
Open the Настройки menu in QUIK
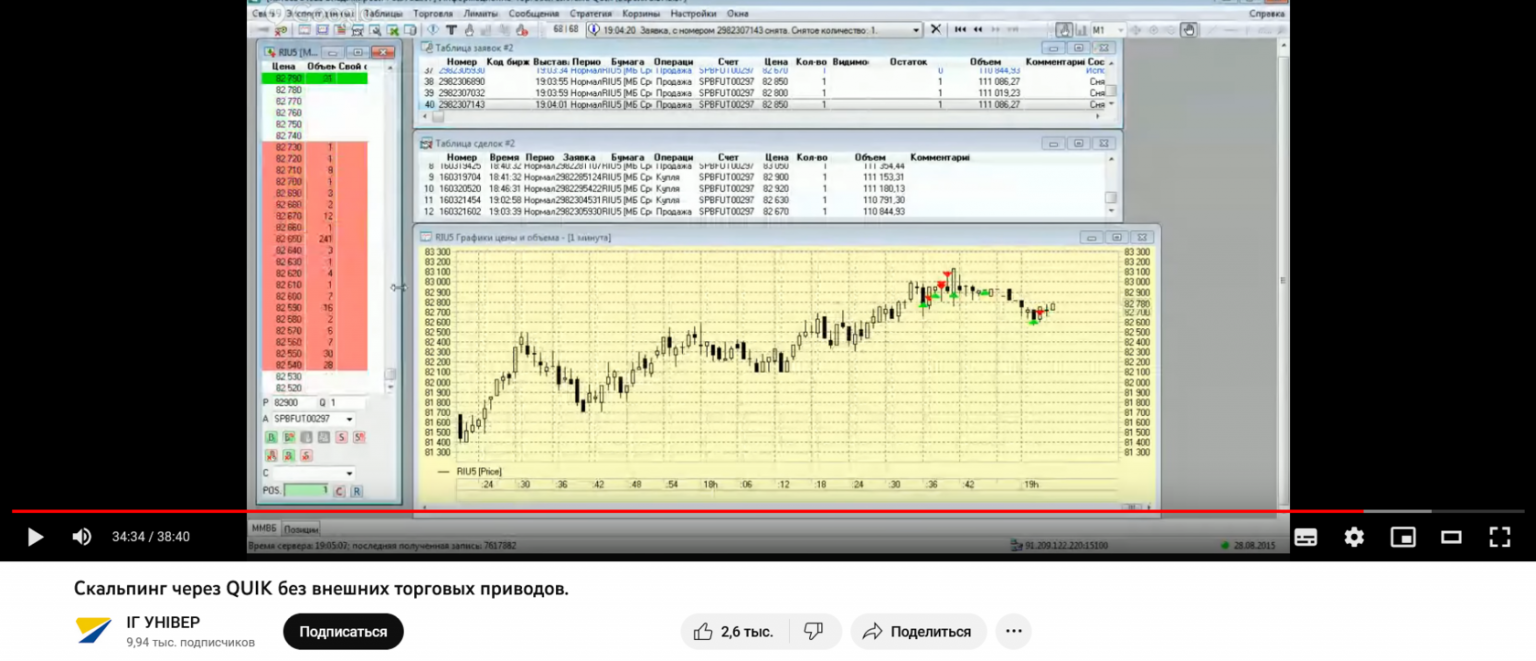point(692,14)
